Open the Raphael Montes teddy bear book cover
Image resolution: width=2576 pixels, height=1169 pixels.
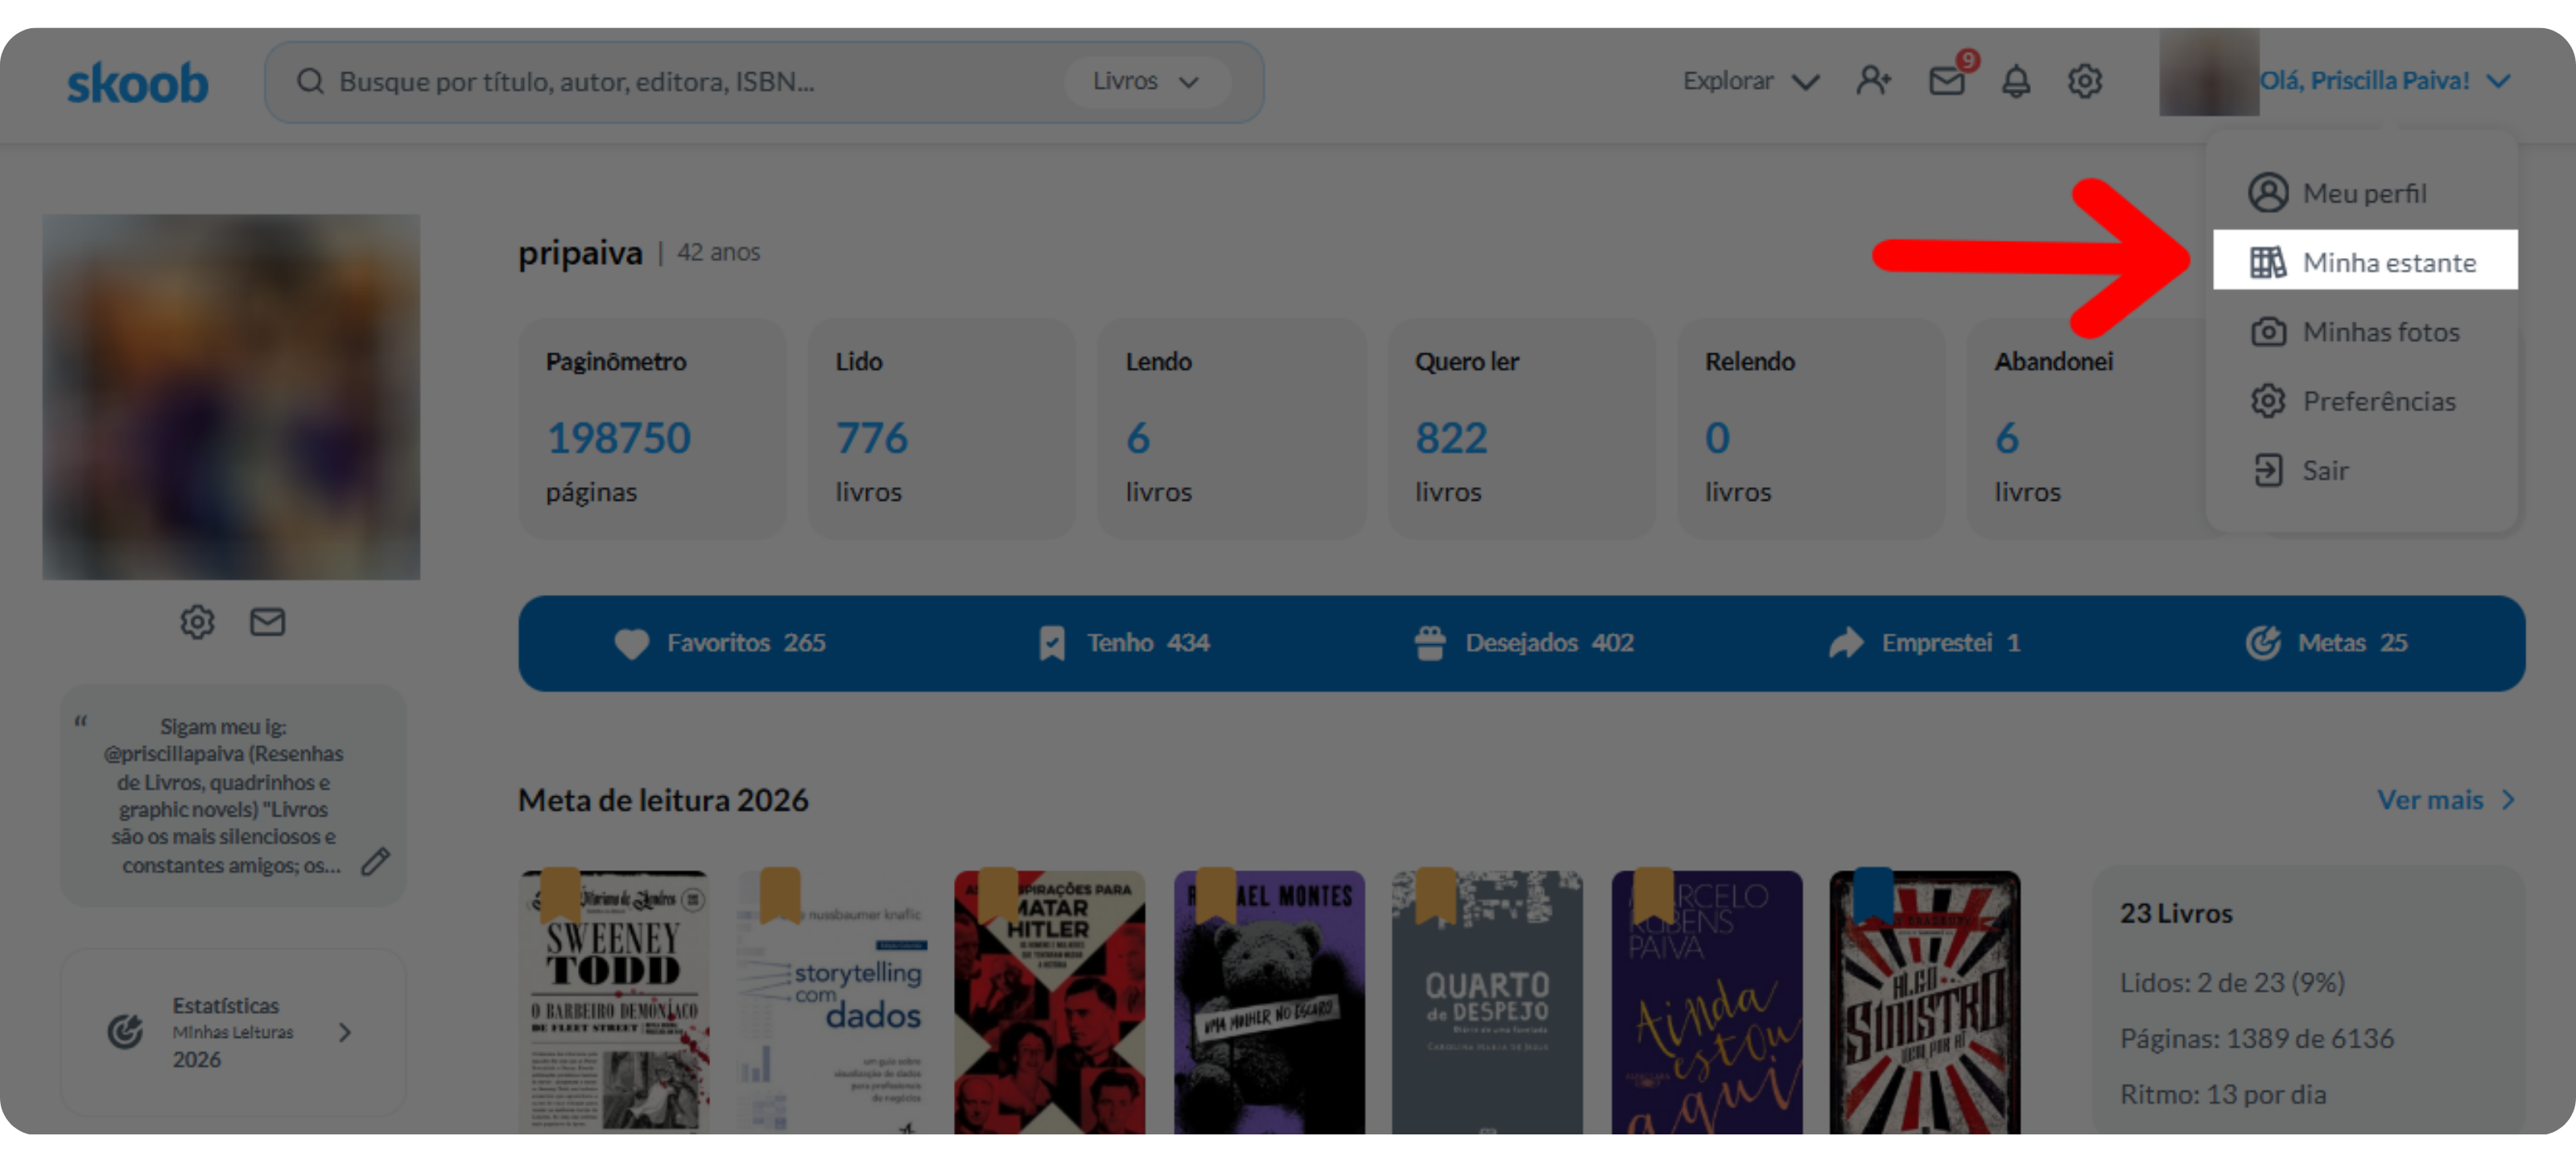1269,1002
